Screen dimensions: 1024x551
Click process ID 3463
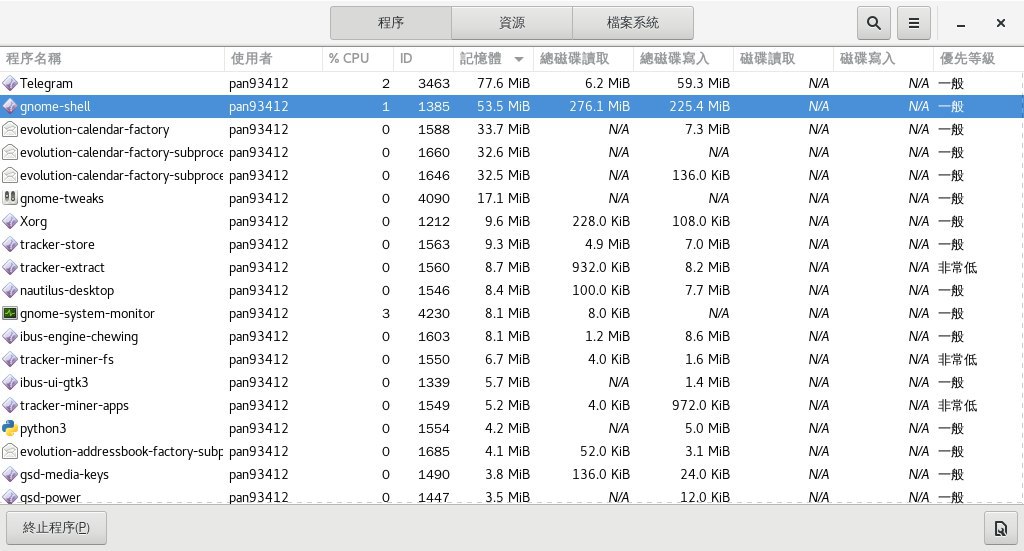434,84
